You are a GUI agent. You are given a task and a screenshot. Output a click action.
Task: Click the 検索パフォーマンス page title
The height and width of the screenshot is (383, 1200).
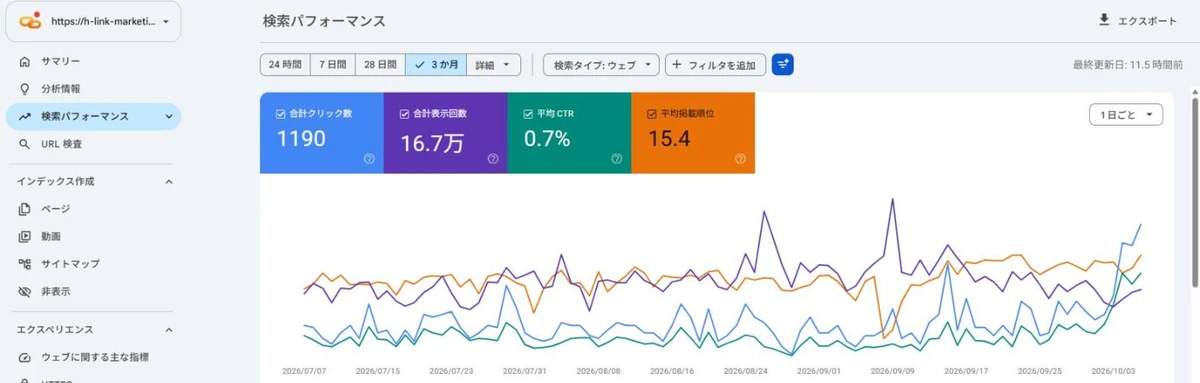(324, 21)
